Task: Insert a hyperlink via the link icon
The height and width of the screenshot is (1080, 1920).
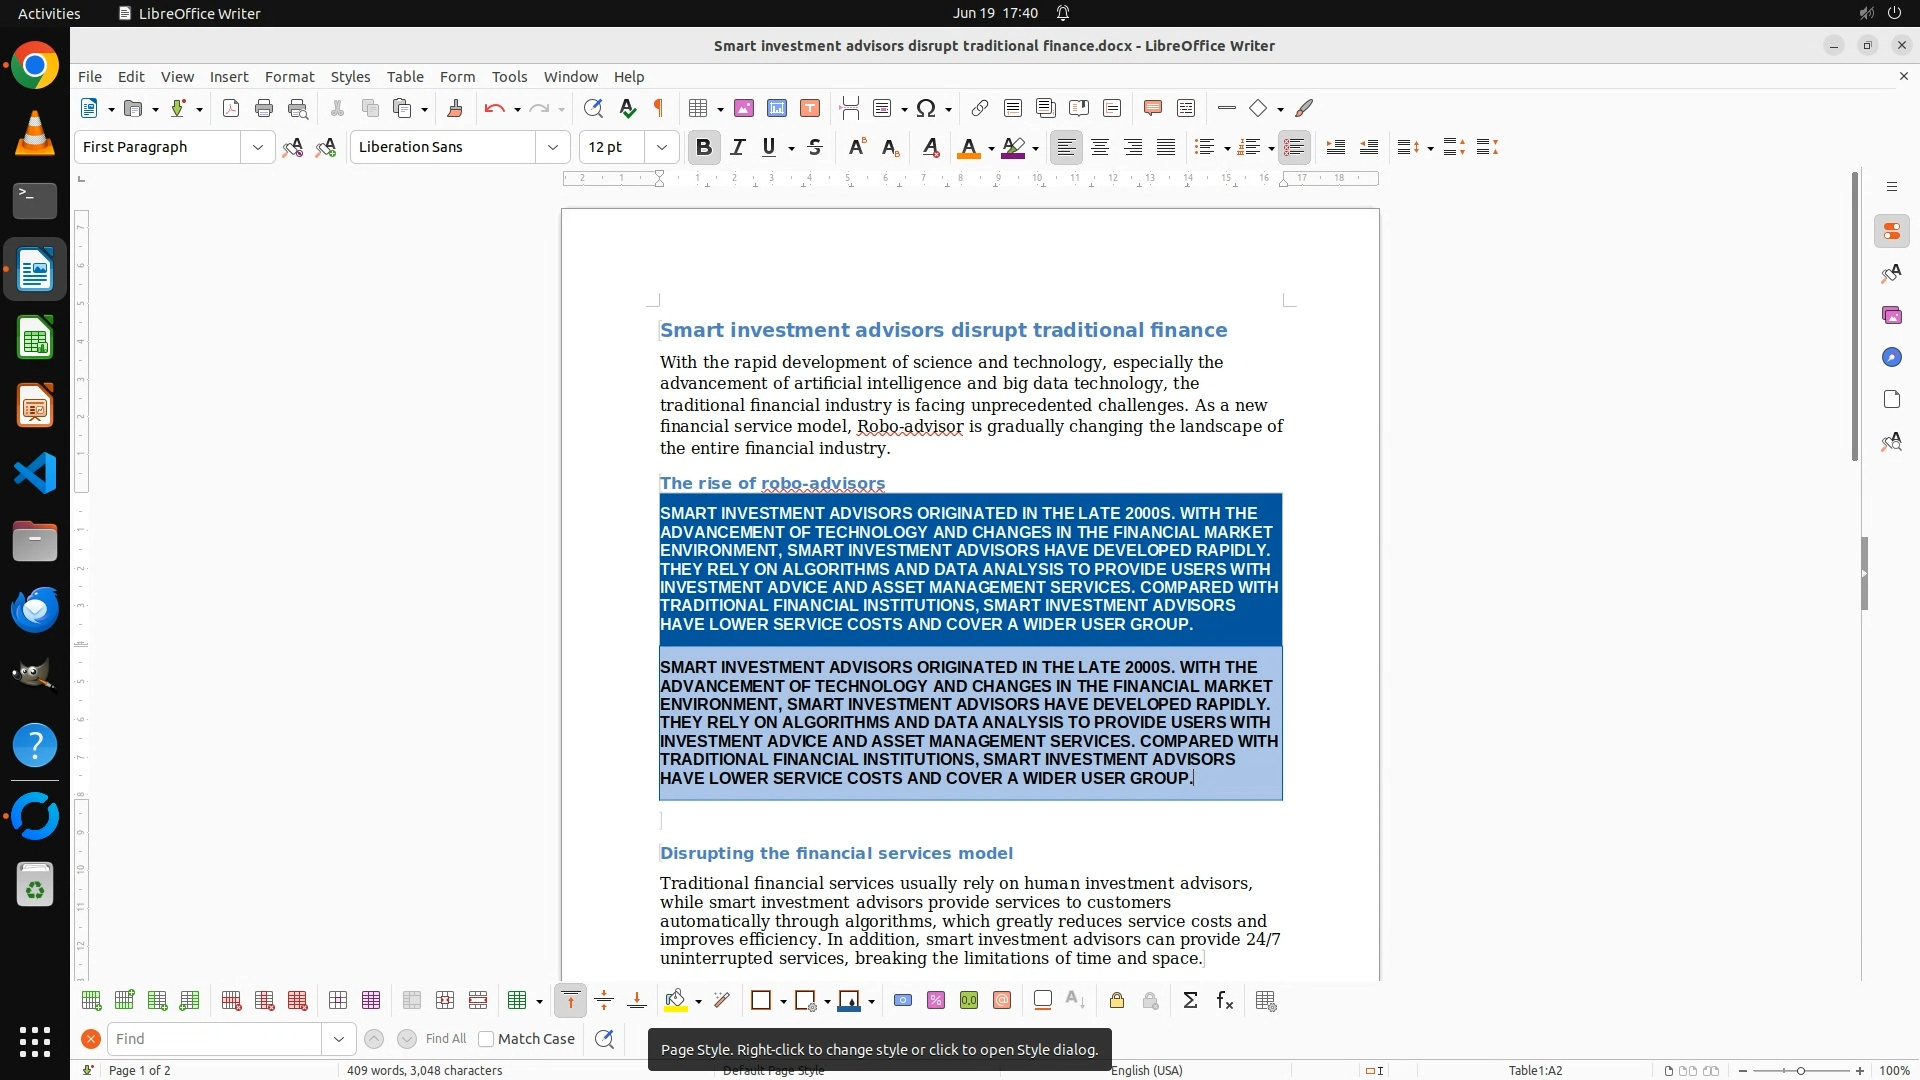Action: pos(980,108)
